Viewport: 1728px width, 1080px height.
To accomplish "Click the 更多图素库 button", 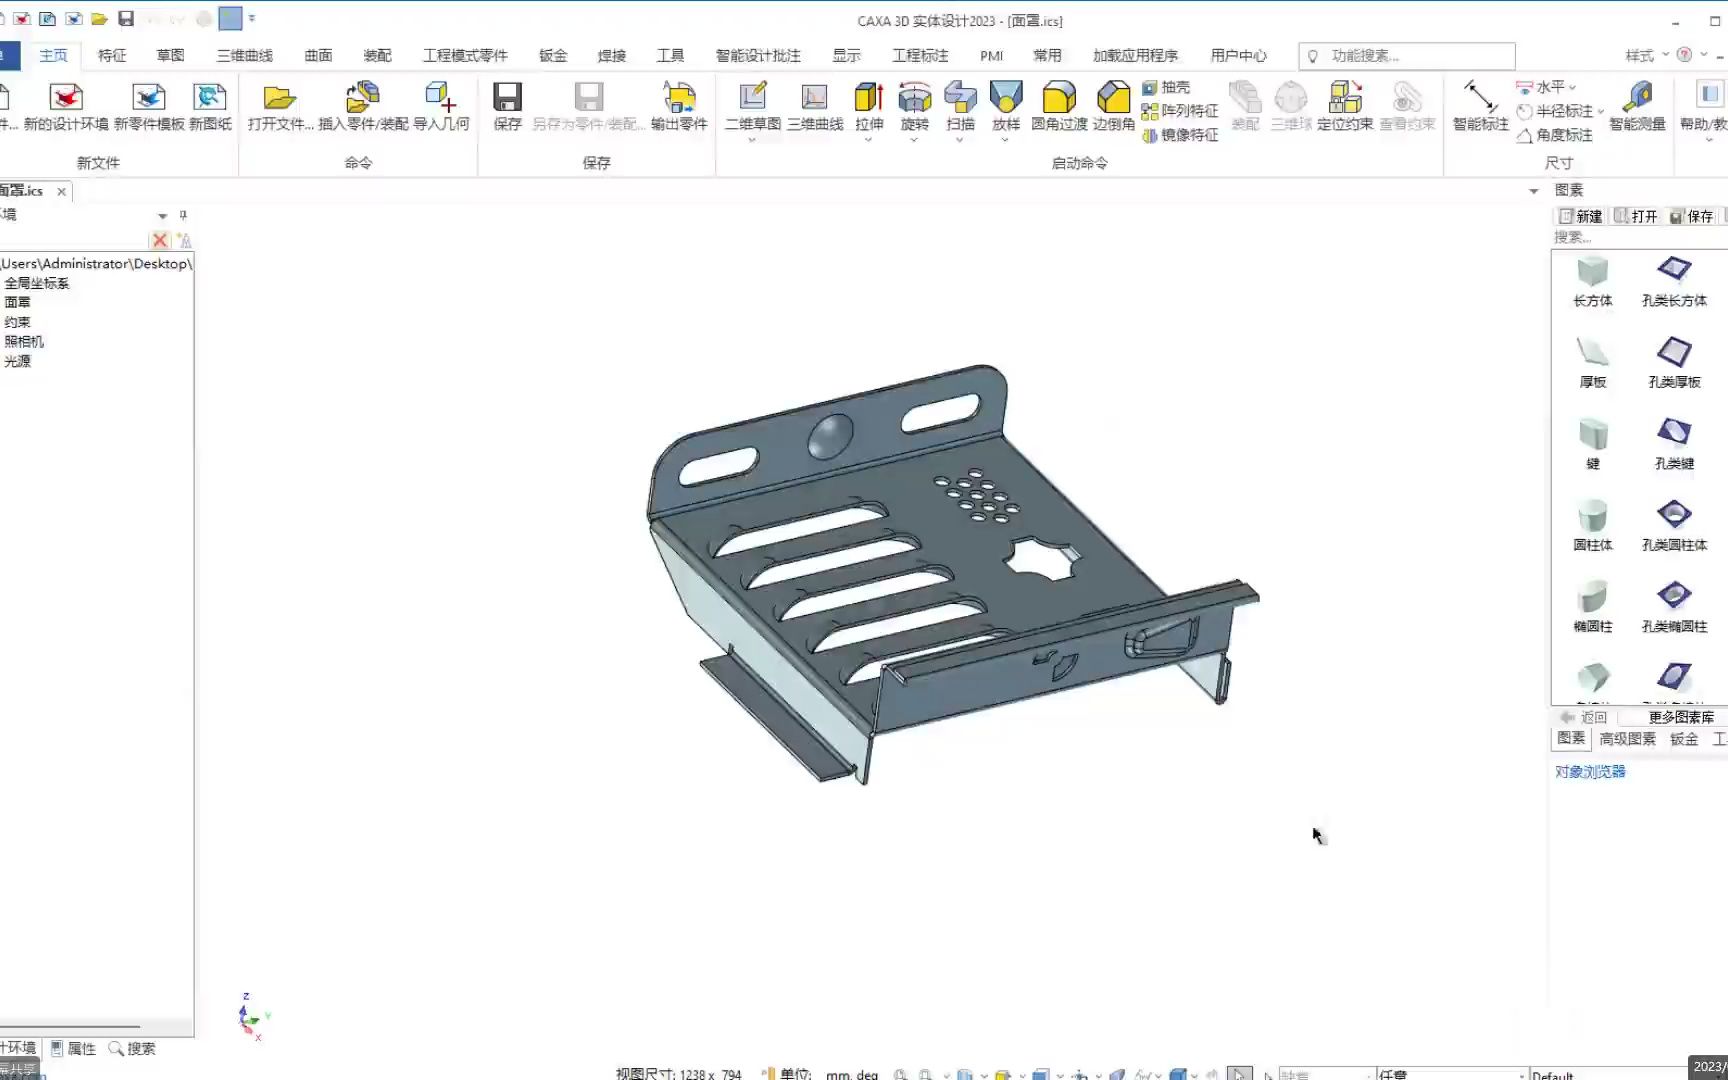I will tap(1681, 717).
